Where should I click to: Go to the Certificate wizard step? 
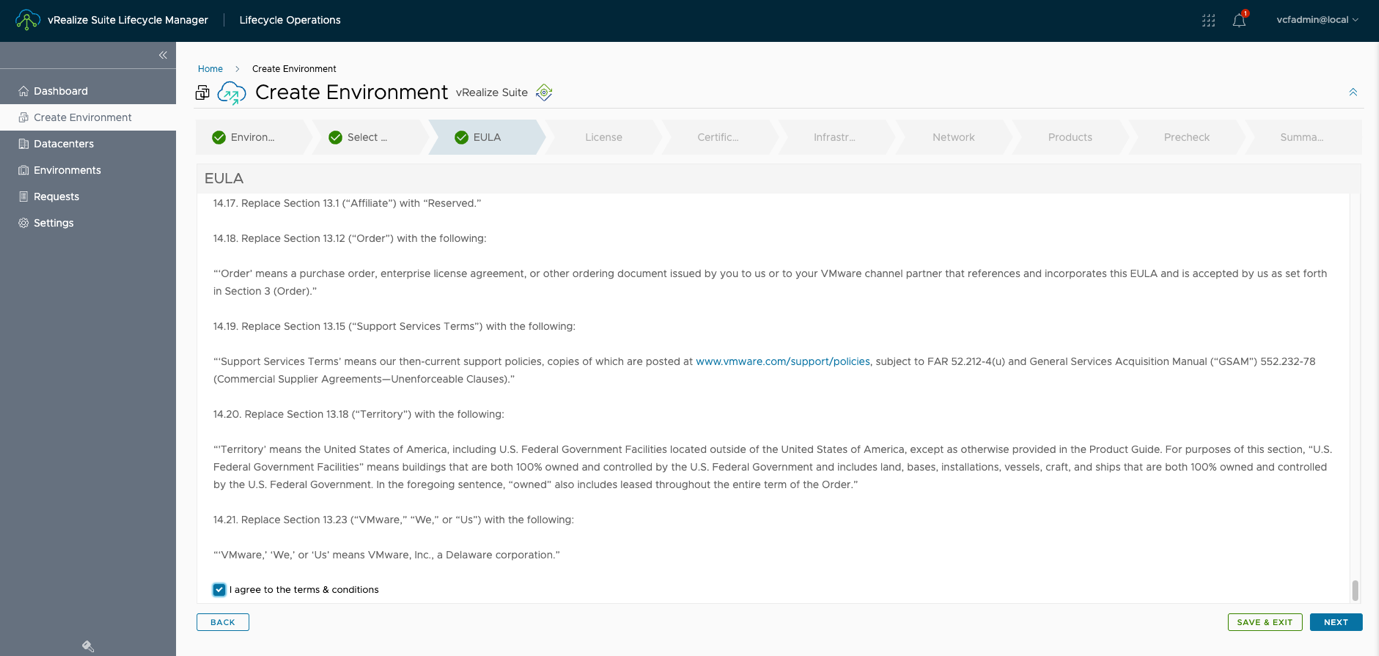pyautogui.click(x=718, y=137)
